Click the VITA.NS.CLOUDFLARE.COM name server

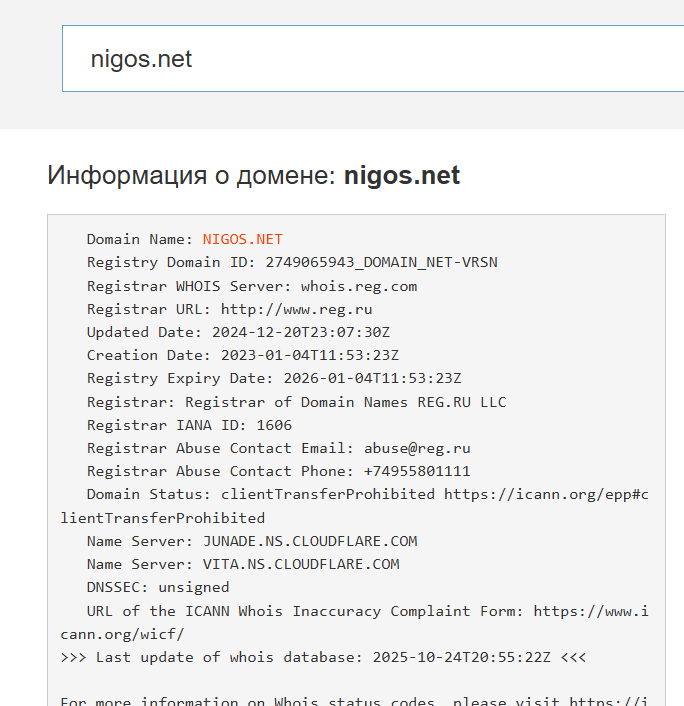pos(301,564)
